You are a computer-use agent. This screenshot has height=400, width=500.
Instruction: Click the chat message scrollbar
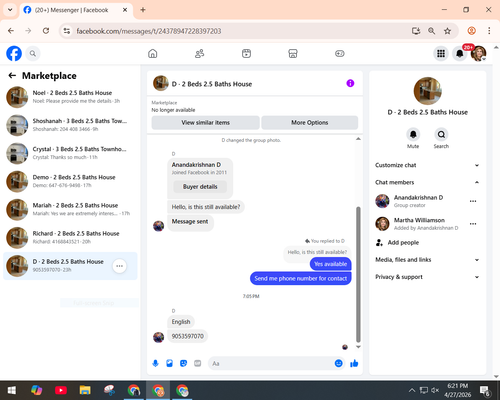click(x=358, y=274)
